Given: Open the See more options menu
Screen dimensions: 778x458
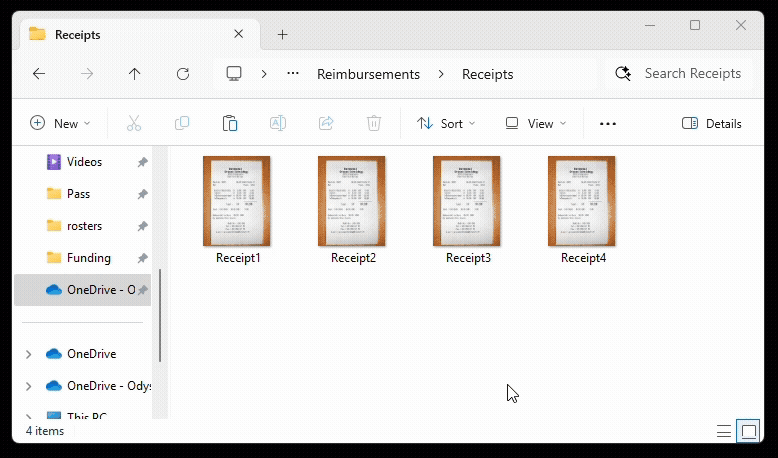Looking at the screenshot, I should pos(608,124).
